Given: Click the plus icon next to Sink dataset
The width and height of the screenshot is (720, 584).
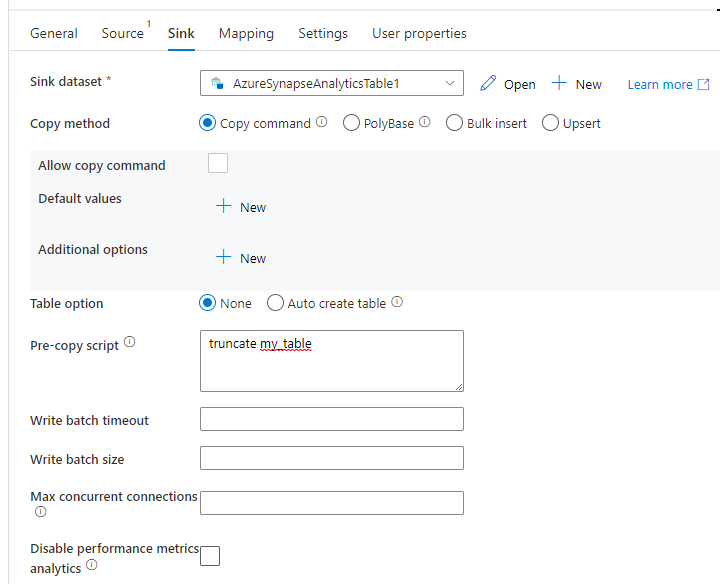Looking at the screenshot, I should pos(559,83).
